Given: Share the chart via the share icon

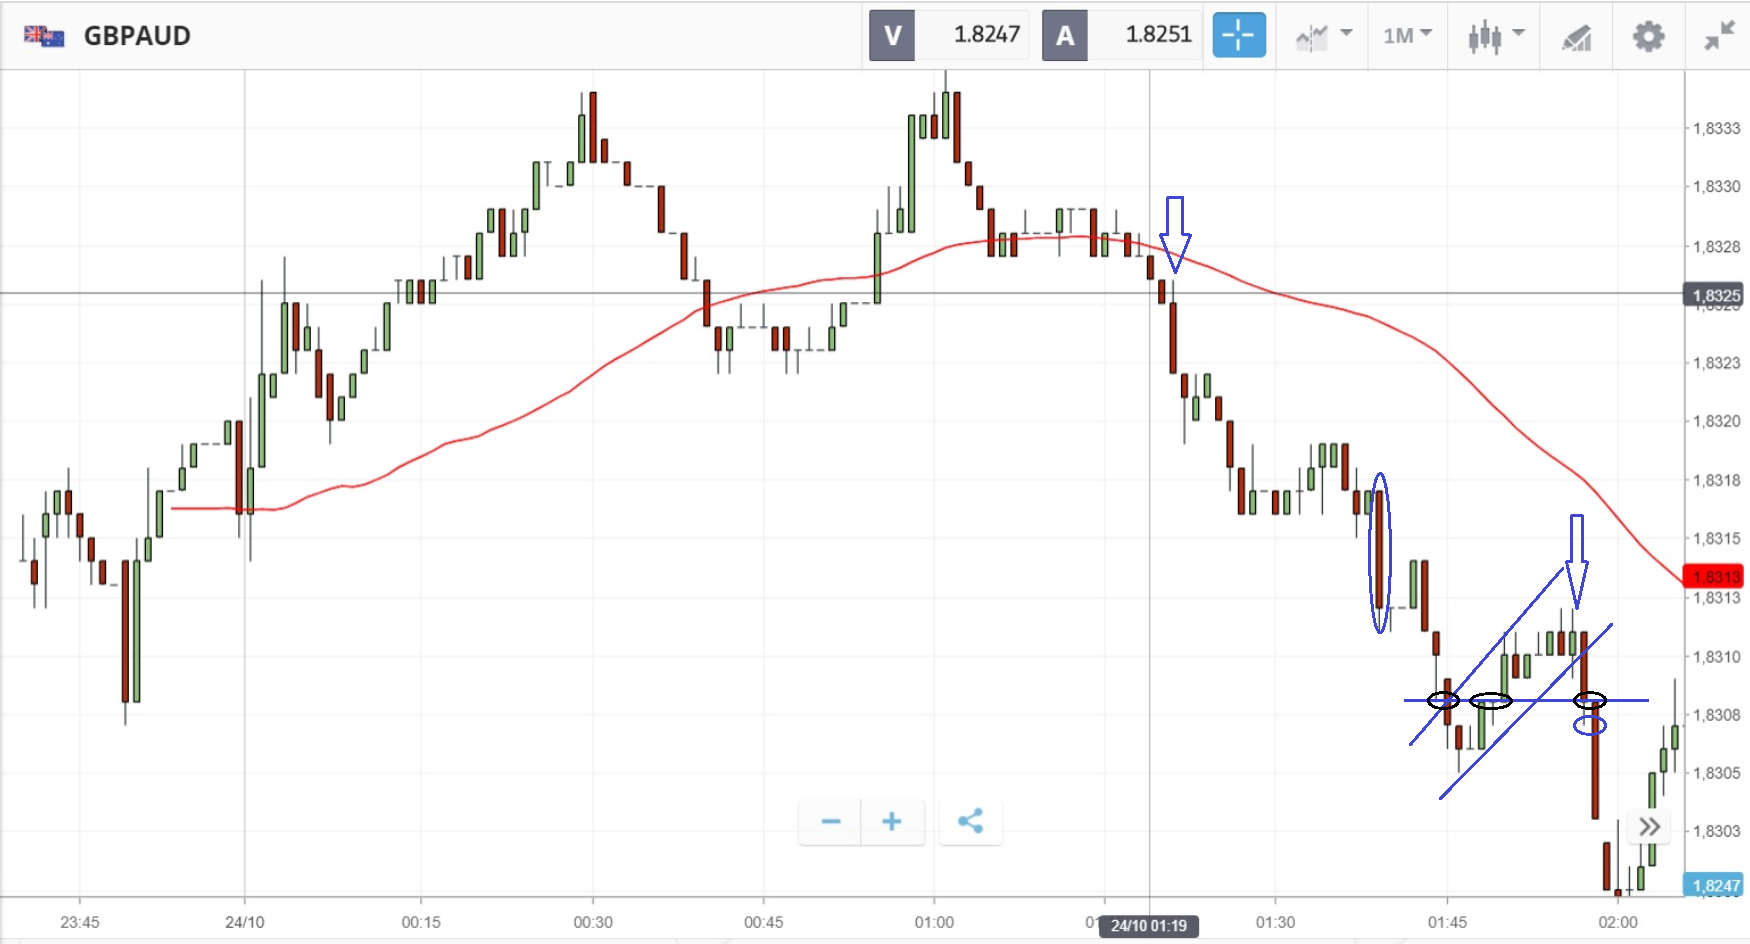Looking at the screenshot, I should 970,822.
